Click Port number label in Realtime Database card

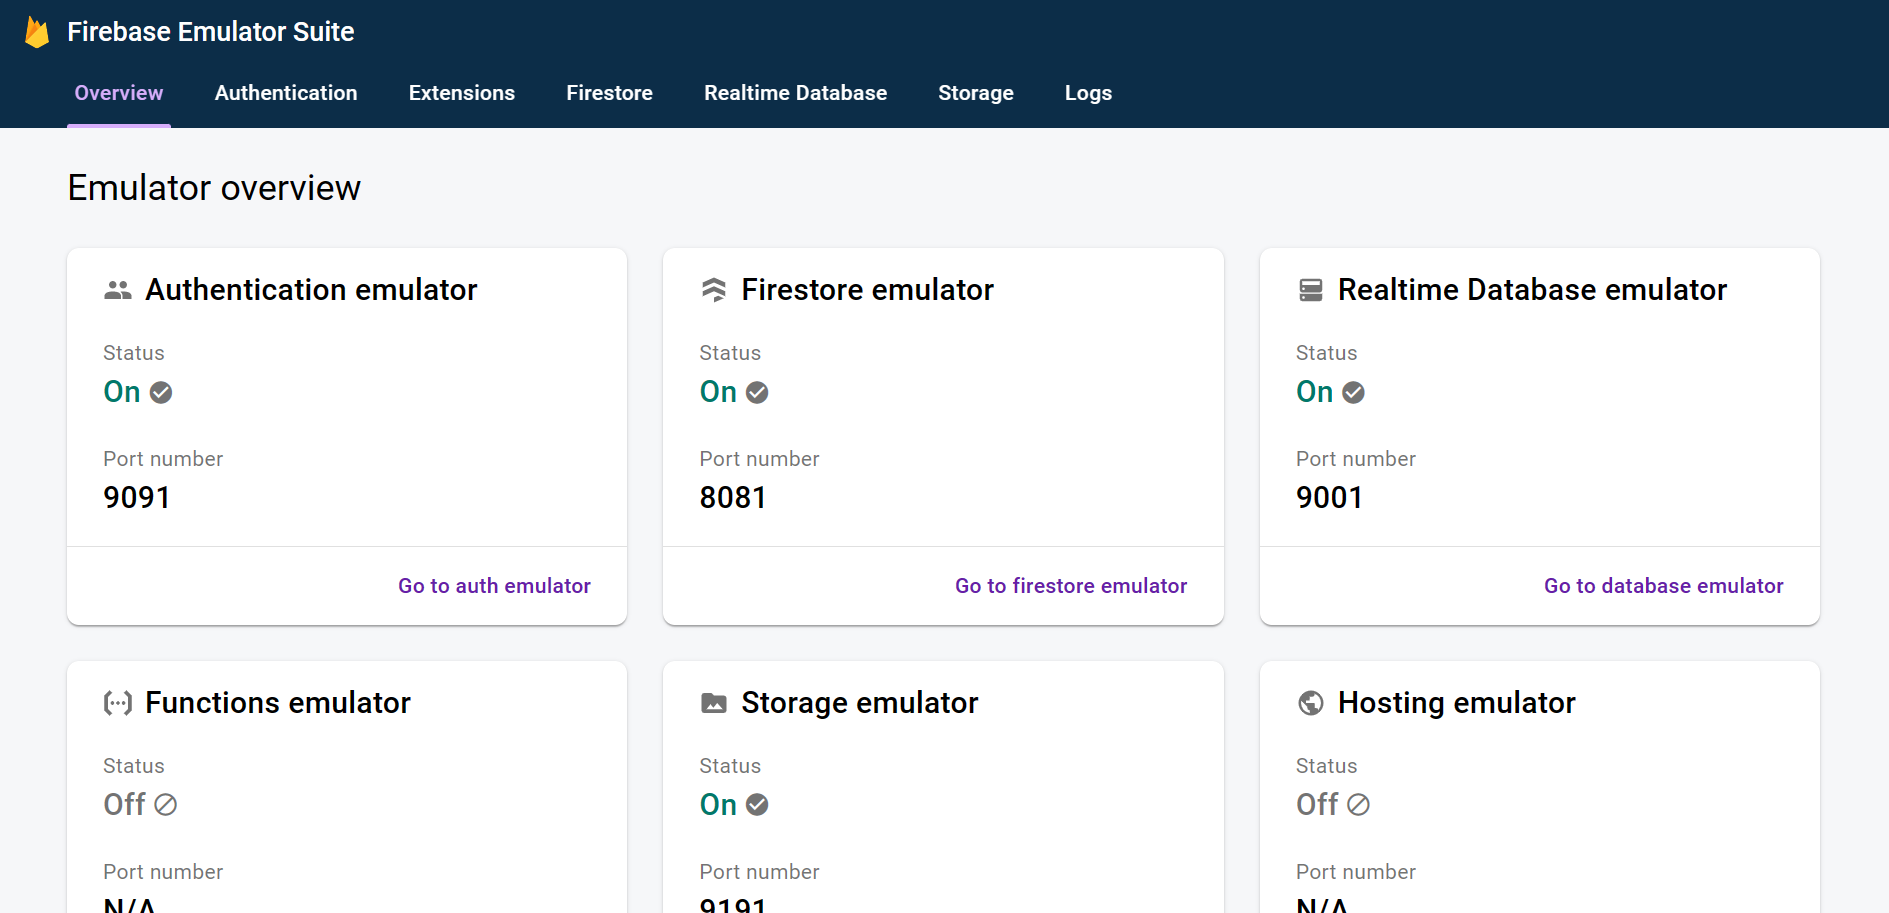click(x=1356, y=459)
